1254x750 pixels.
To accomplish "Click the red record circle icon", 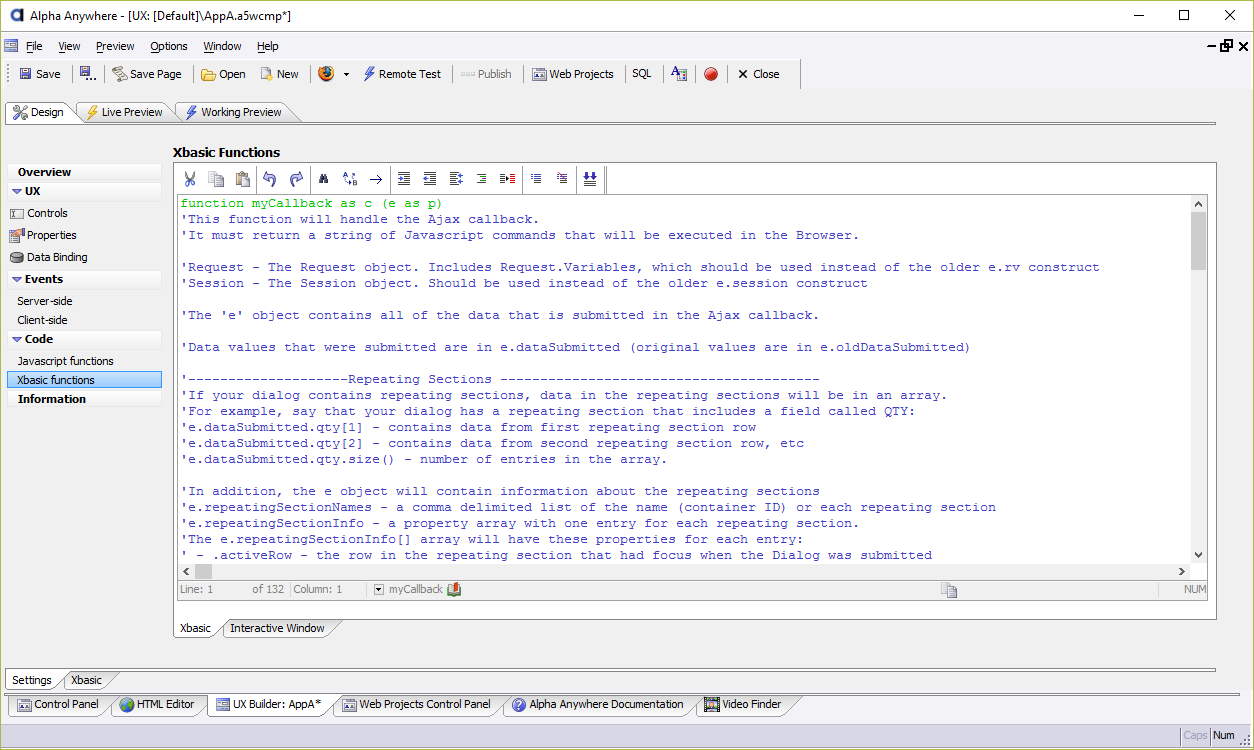I will [x=711, y=74].
